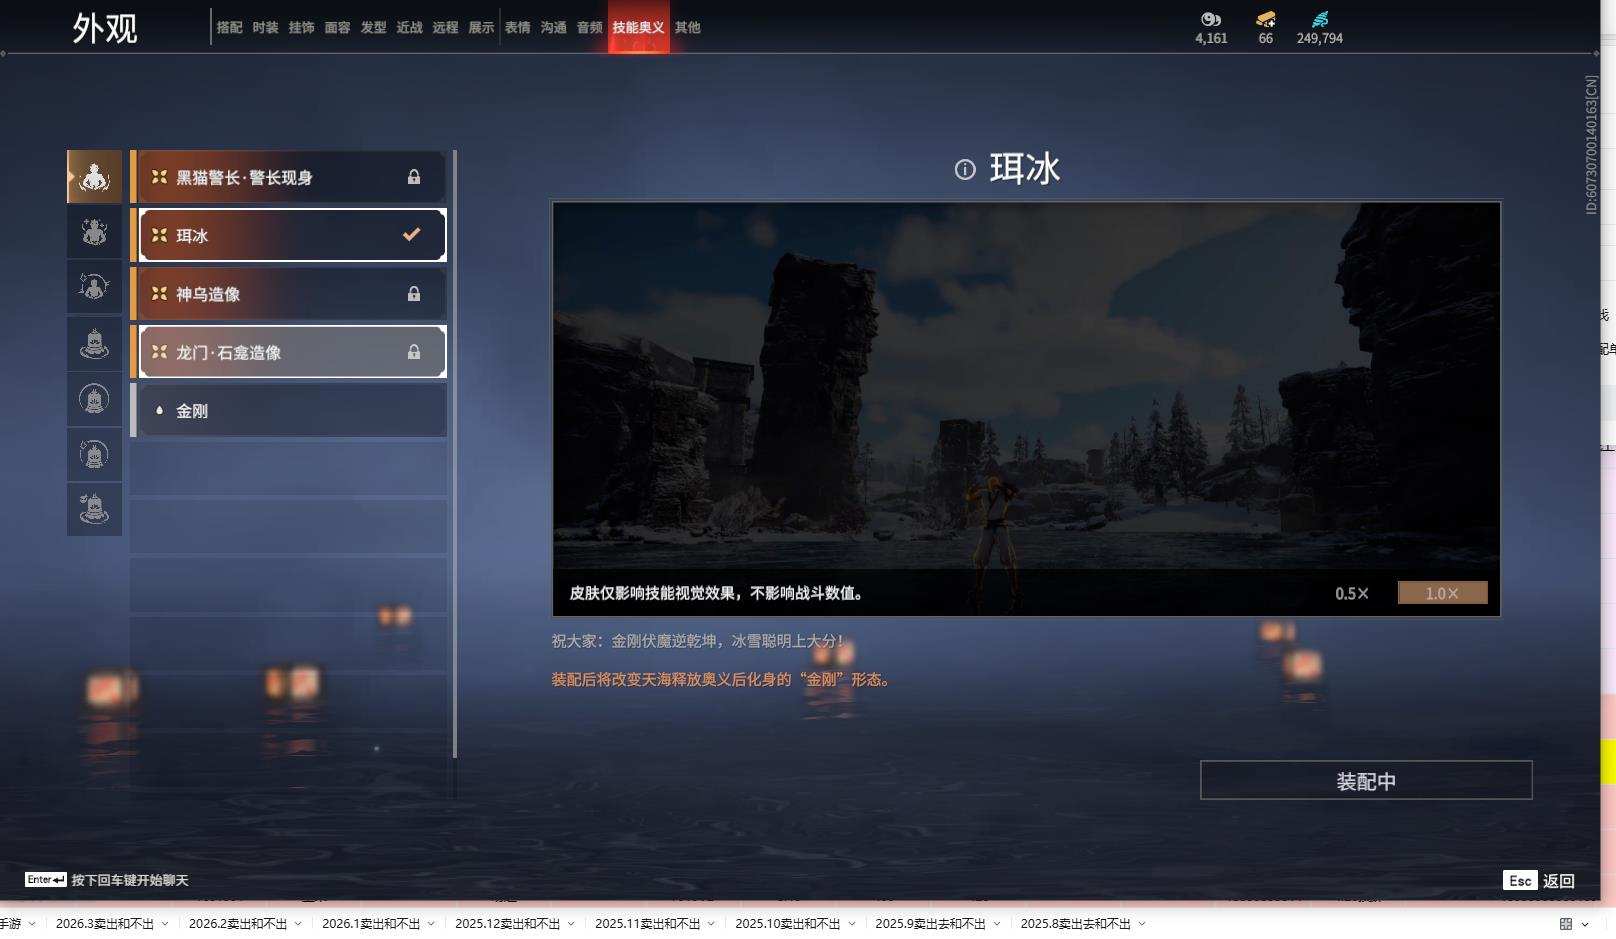Click the 装配中 button
Screen dimensions: 1616x939
tap(1366, 780)
